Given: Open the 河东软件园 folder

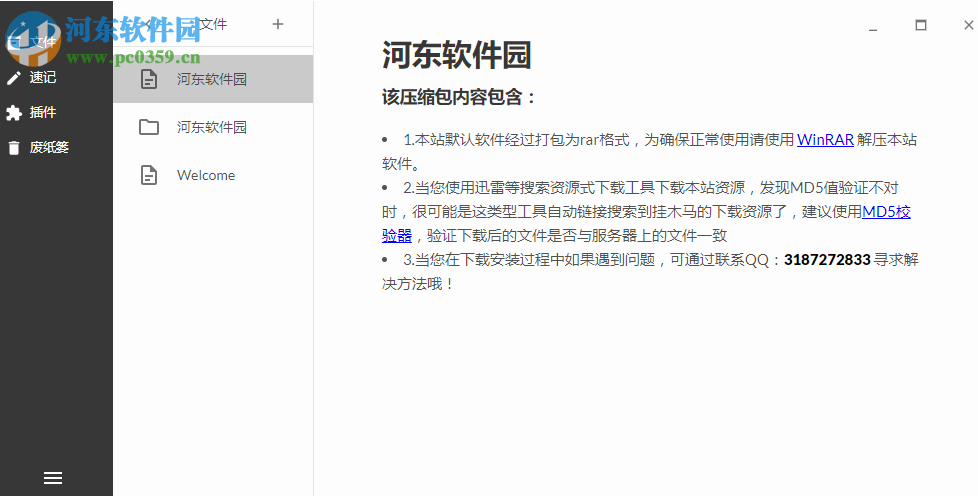Looking at the screenshot, I should click(213, 127).
